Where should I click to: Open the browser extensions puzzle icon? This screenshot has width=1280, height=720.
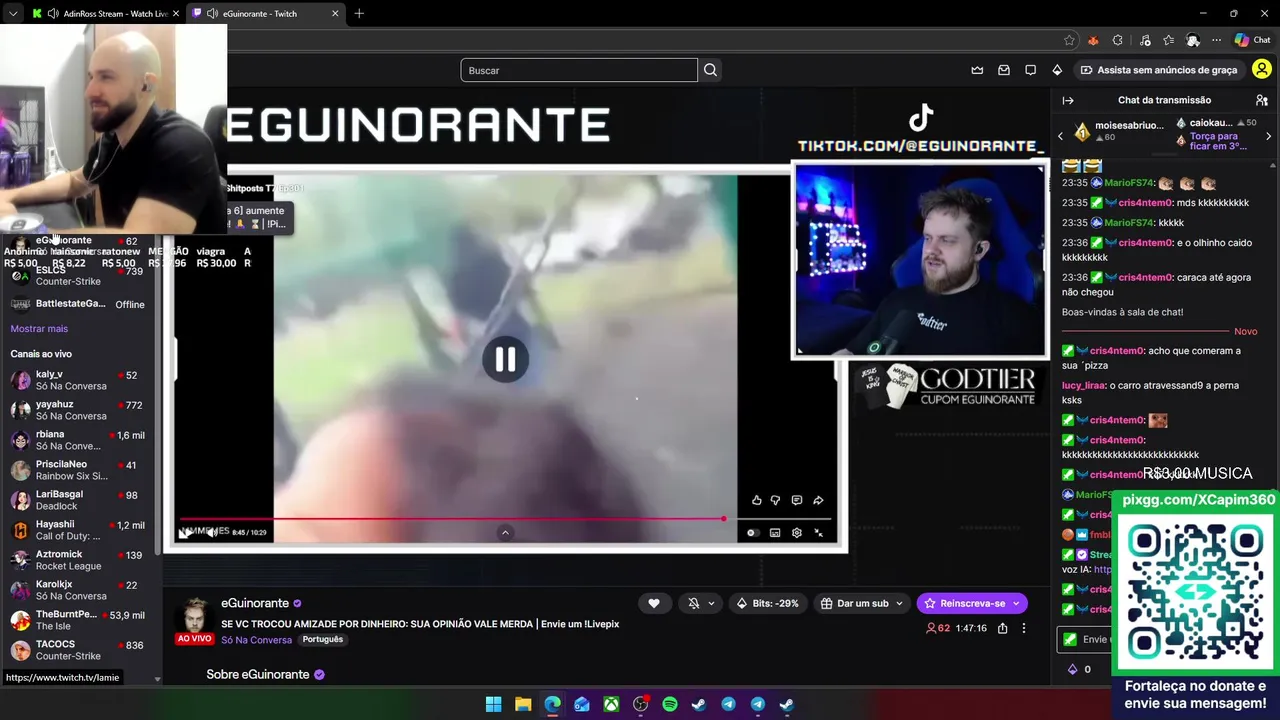coord(1118,40)
